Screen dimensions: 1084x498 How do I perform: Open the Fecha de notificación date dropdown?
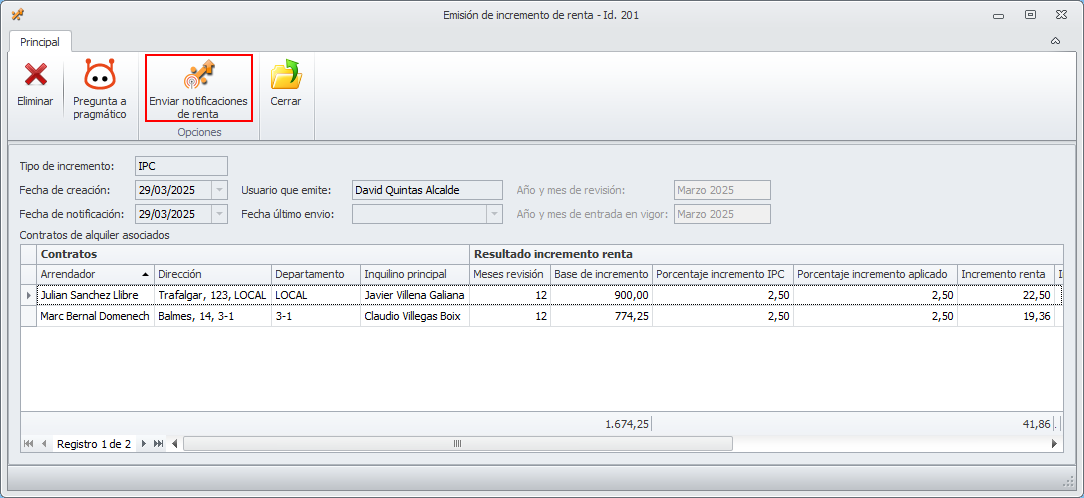click(x=220, y=214)
